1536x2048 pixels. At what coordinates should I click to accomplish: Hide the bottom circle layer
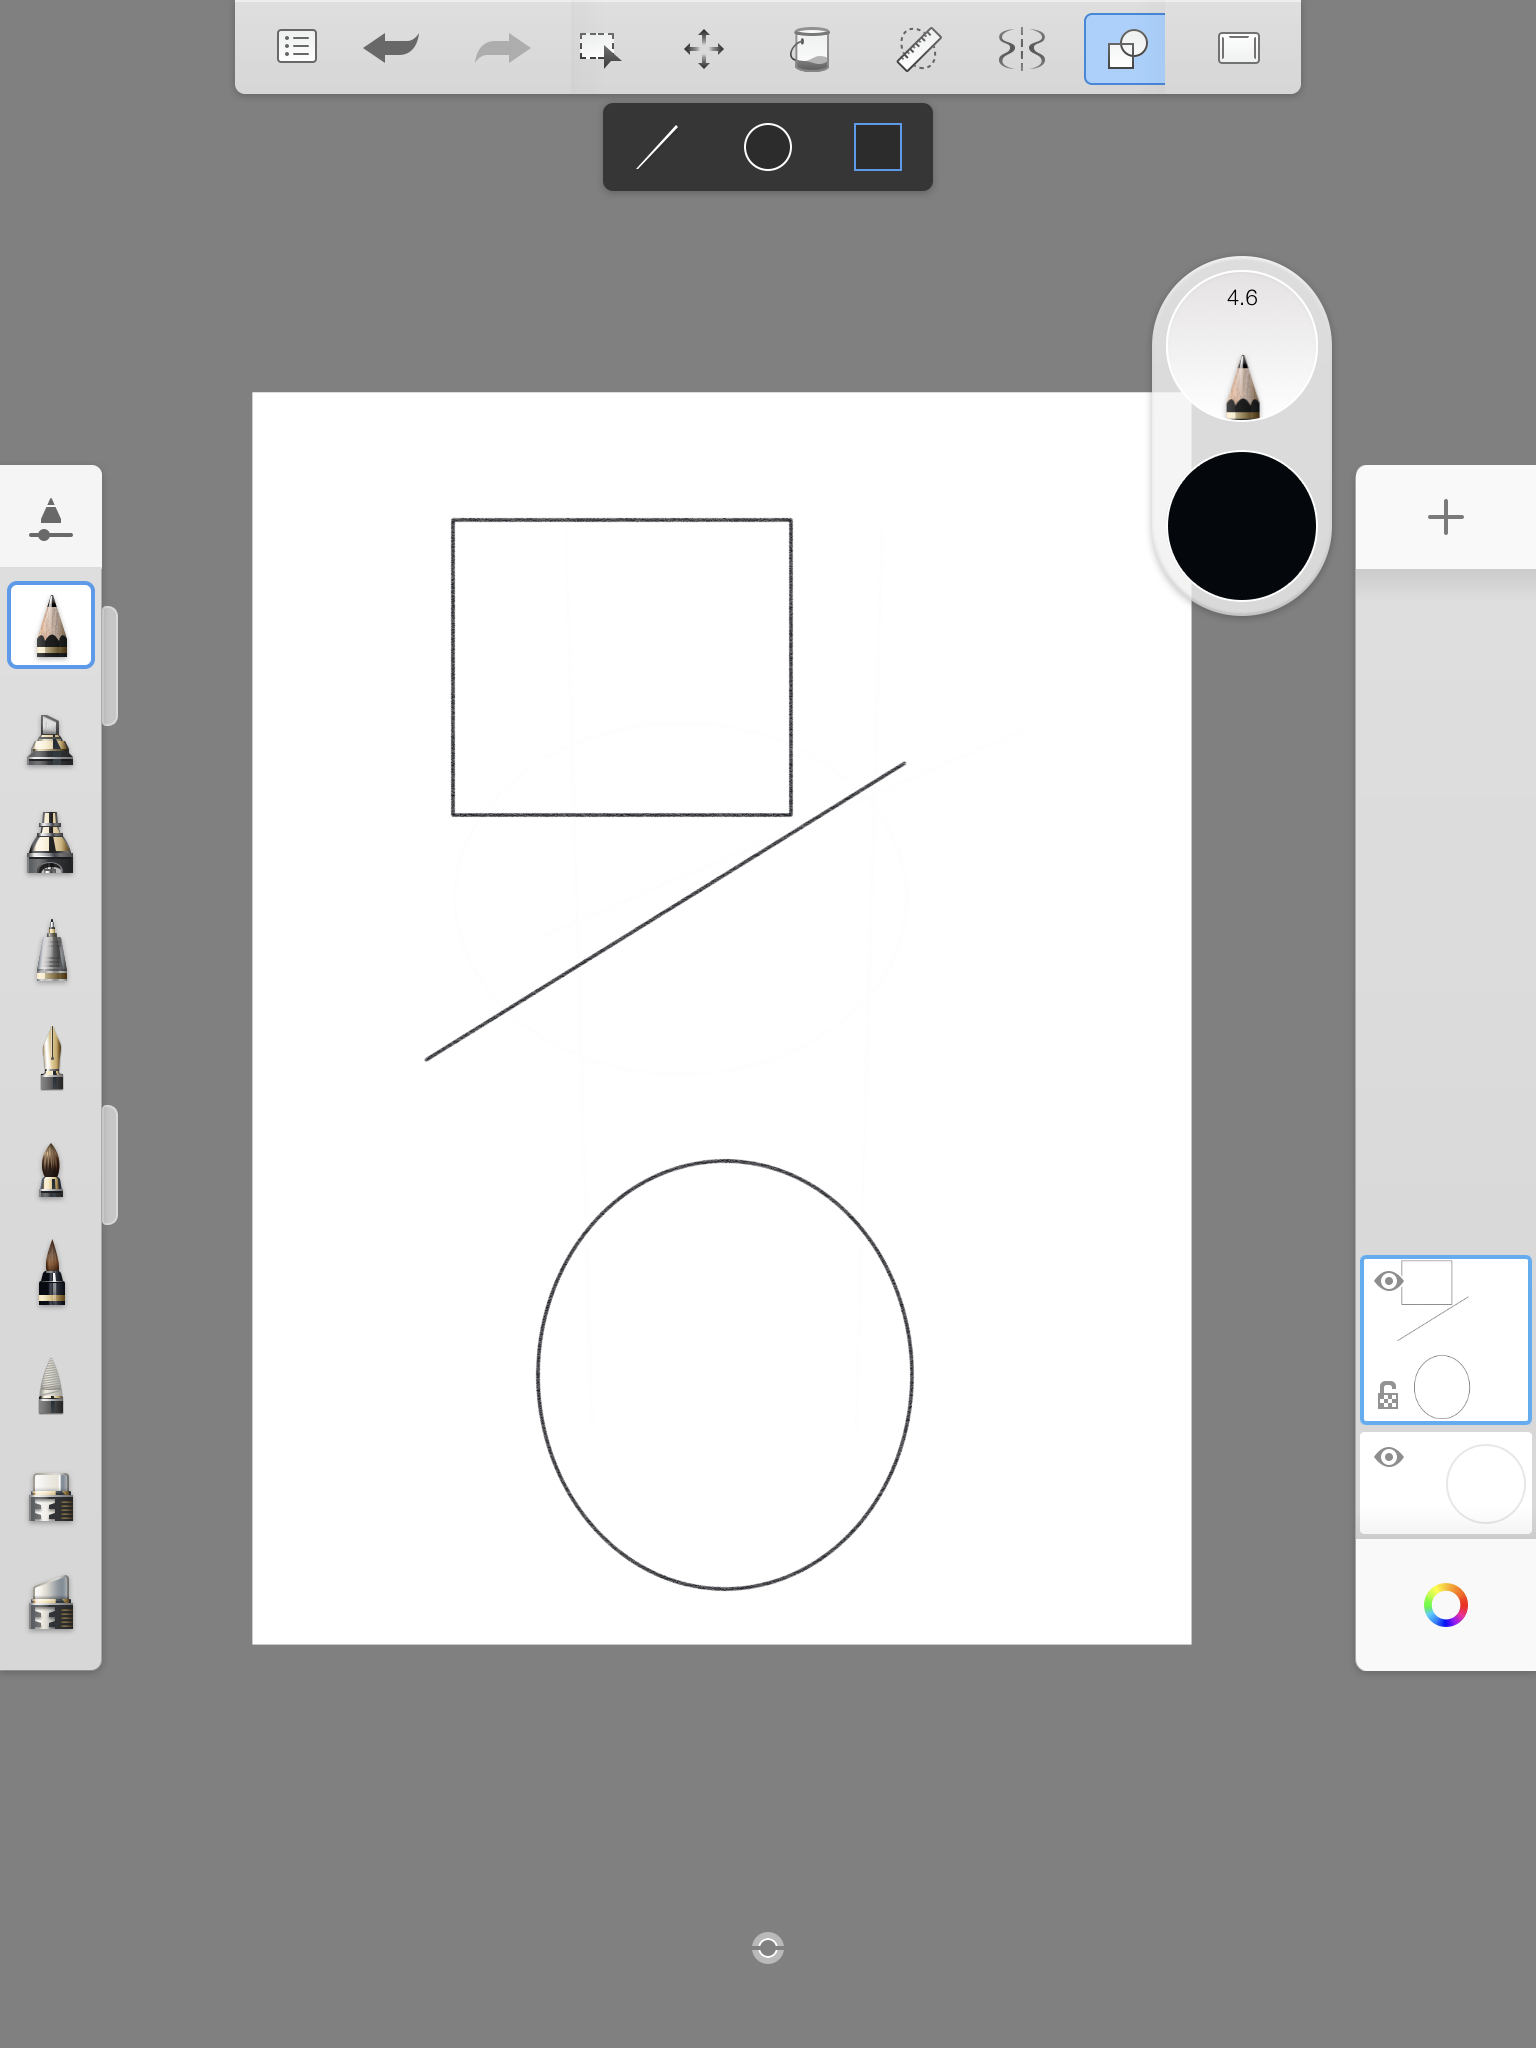click(1388, 1457)
